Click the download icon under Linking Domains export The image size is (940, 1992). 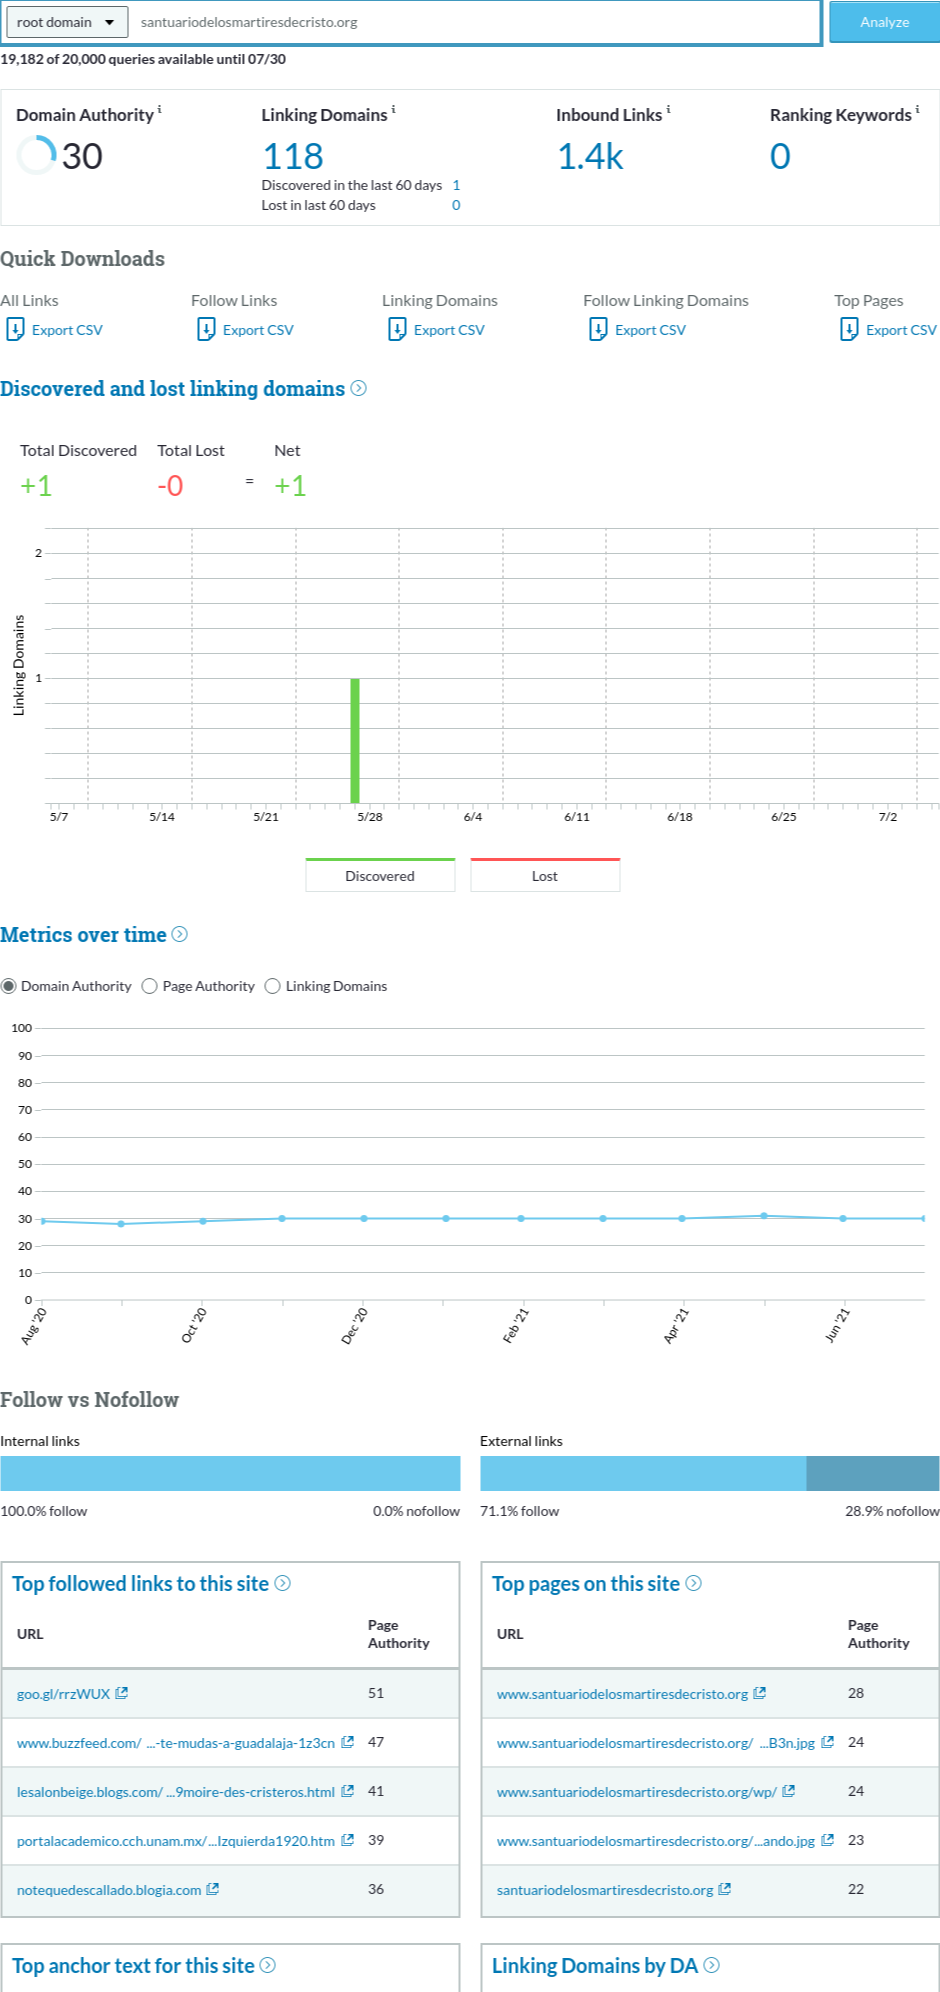(x=397, y=329)
